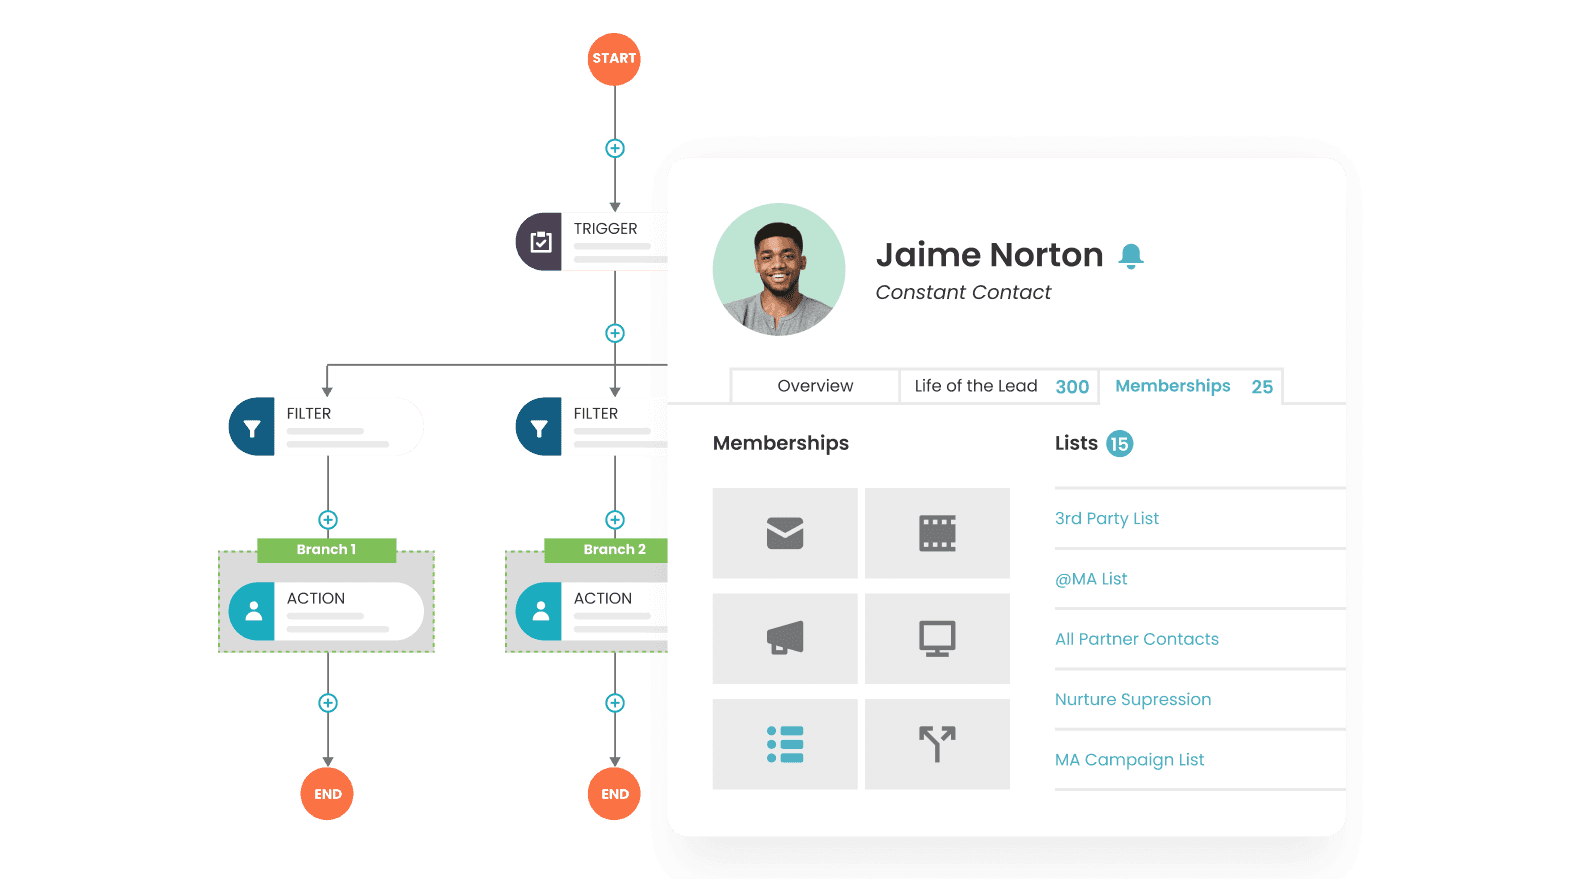Click the Lists count badge 15
The width and height of the screenshot is (1582, 879).
pos(1119,444)
